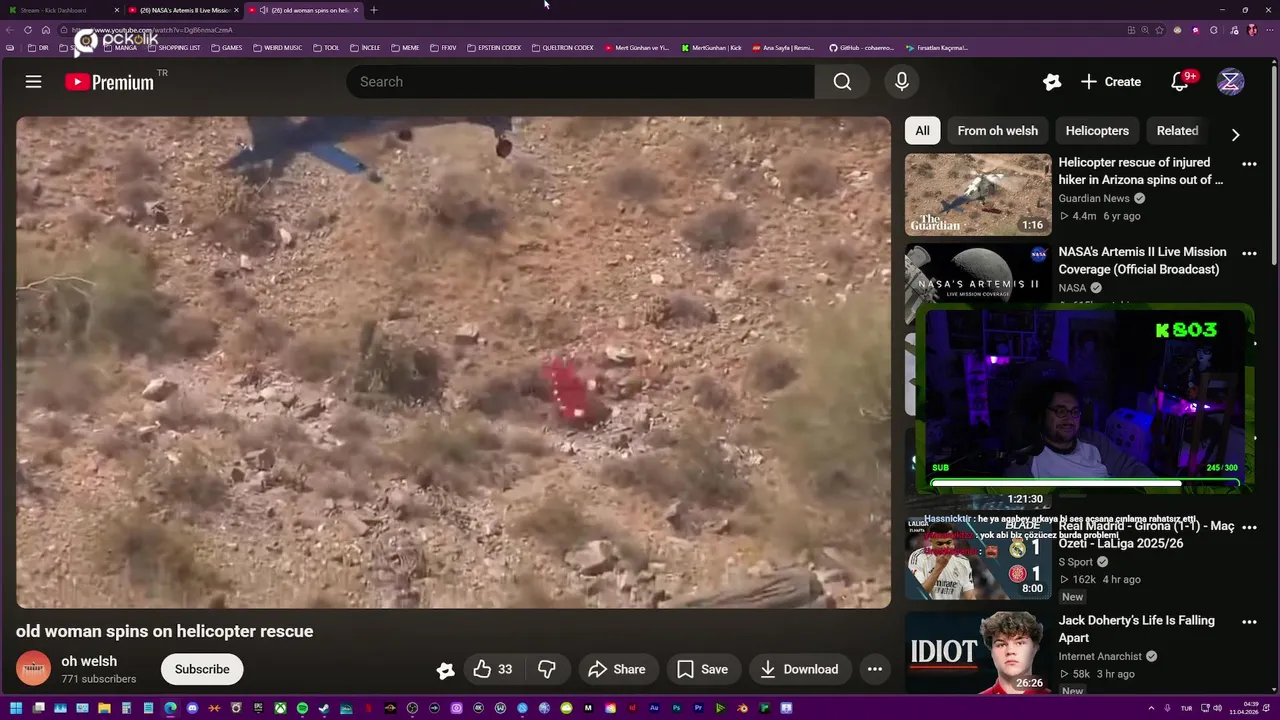Open the notifications bell
The width and height of the screenshot is (1280, 720).
(x=1180, y=82)
